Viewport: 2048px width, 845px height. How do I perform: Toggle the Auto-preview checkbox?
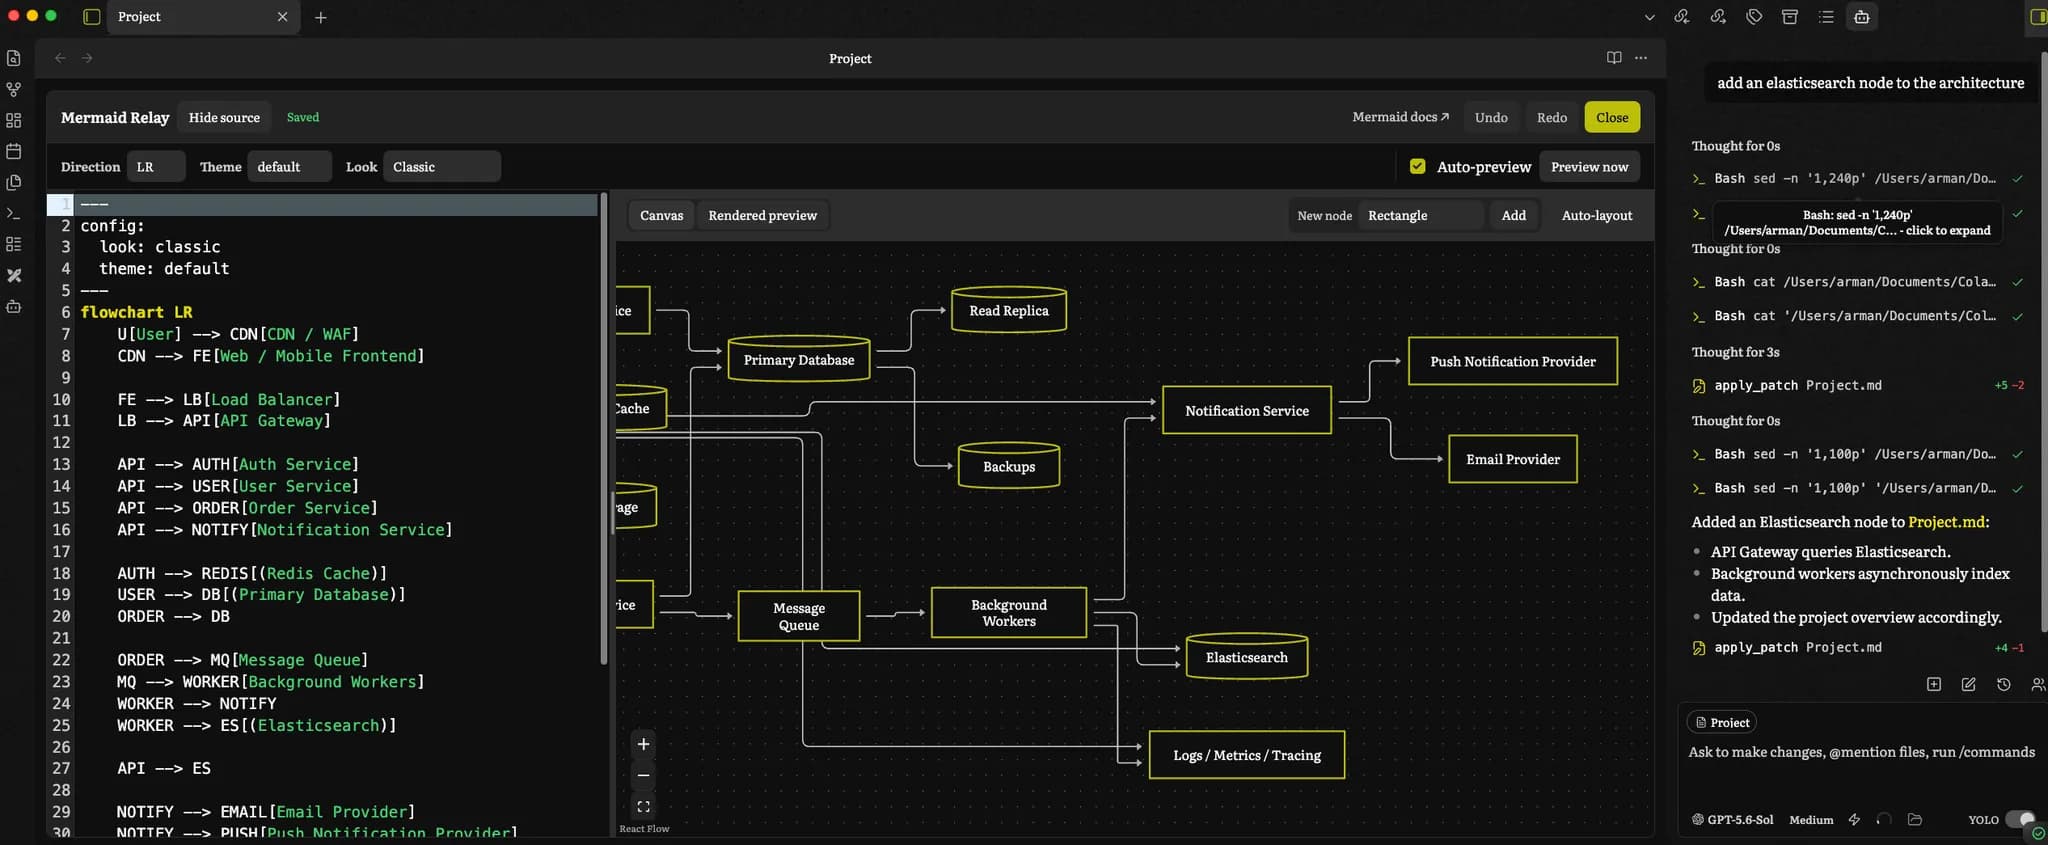[x=1418, y=166]
